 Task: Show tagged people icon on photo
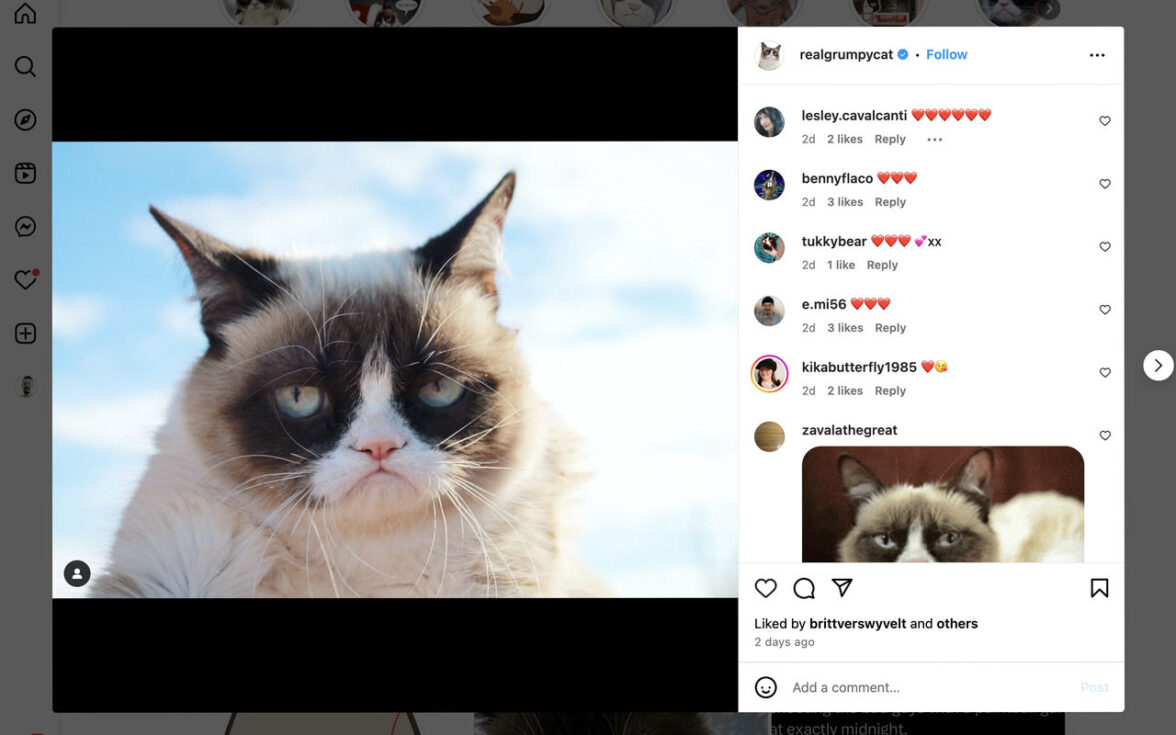tap(77, 574)
